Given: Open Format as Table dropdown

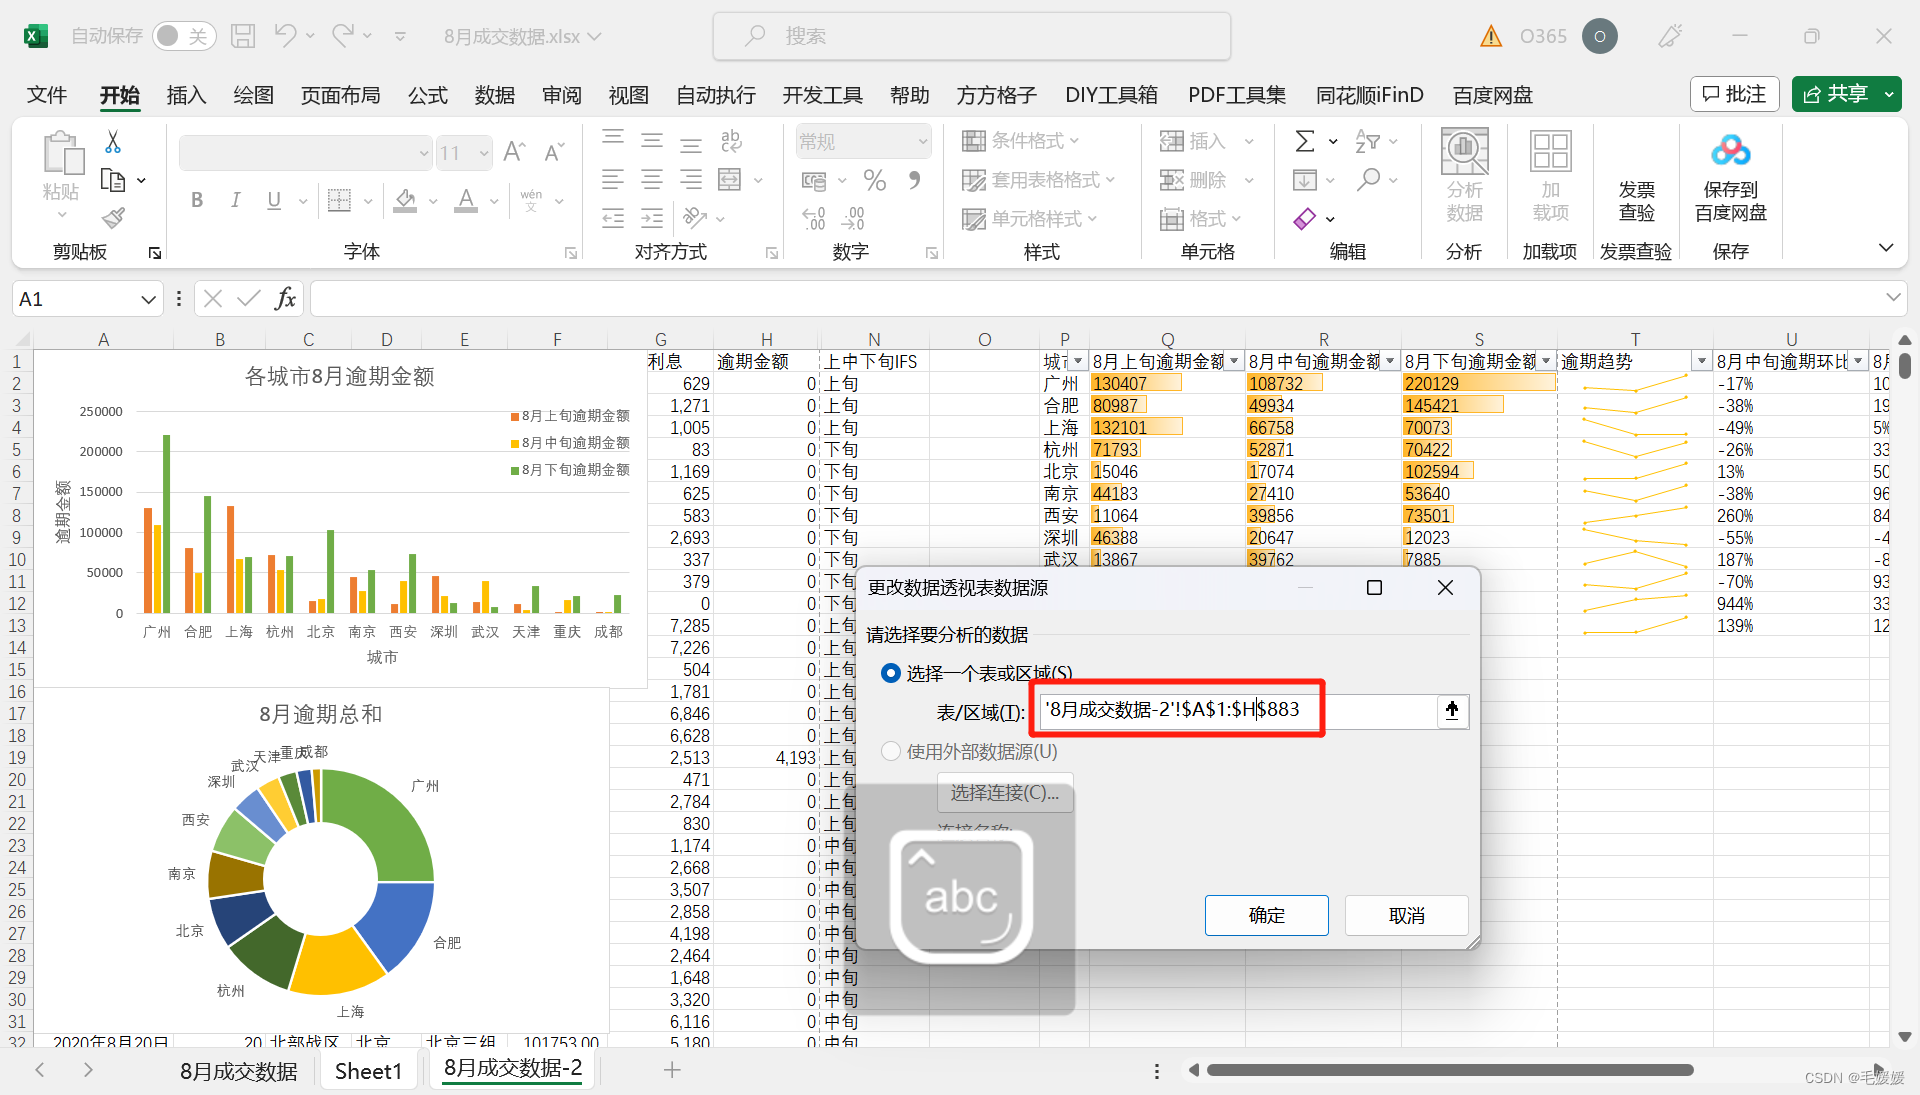Looking at the screenshot, I should click(x=1038, y=180).
